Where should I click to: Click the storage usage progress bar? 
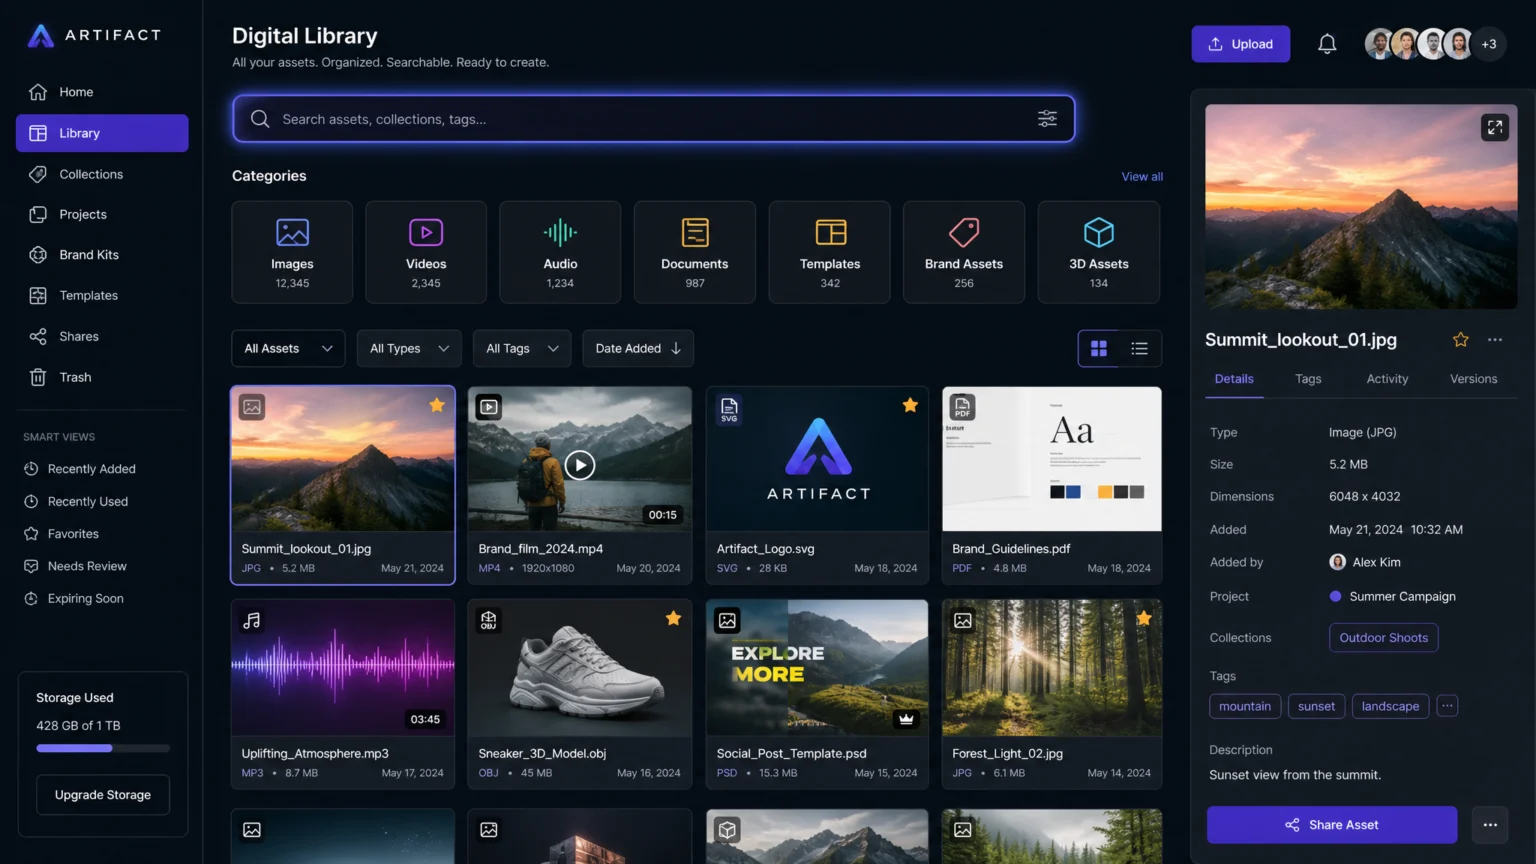pos(103,748)
